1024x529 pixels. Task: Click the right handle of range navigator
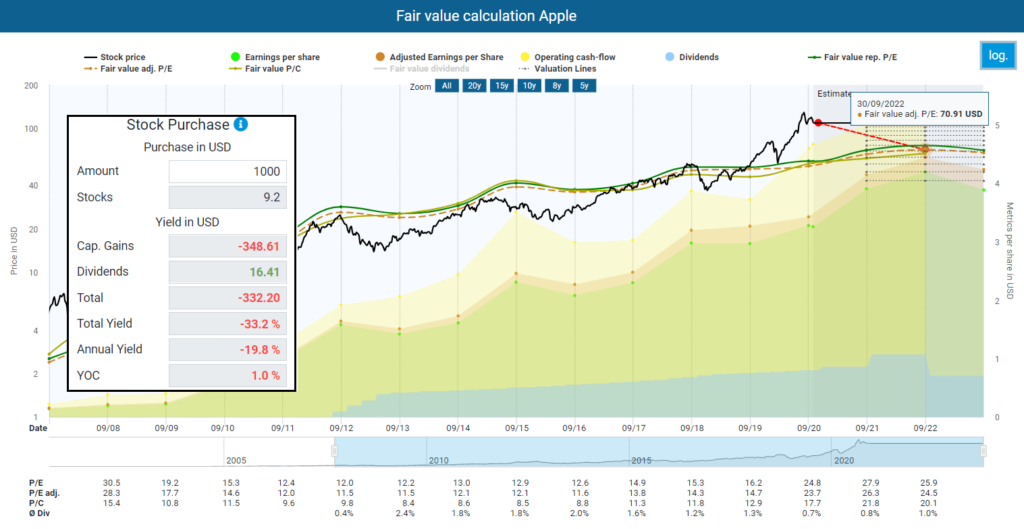pyautogui.click(x=983, y=451)
